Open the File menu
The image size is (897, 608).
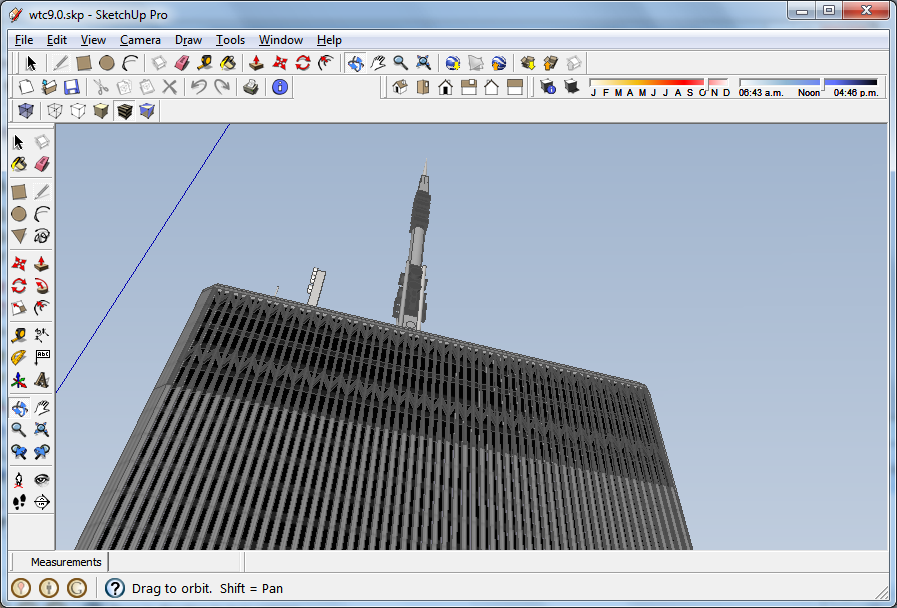24,40
